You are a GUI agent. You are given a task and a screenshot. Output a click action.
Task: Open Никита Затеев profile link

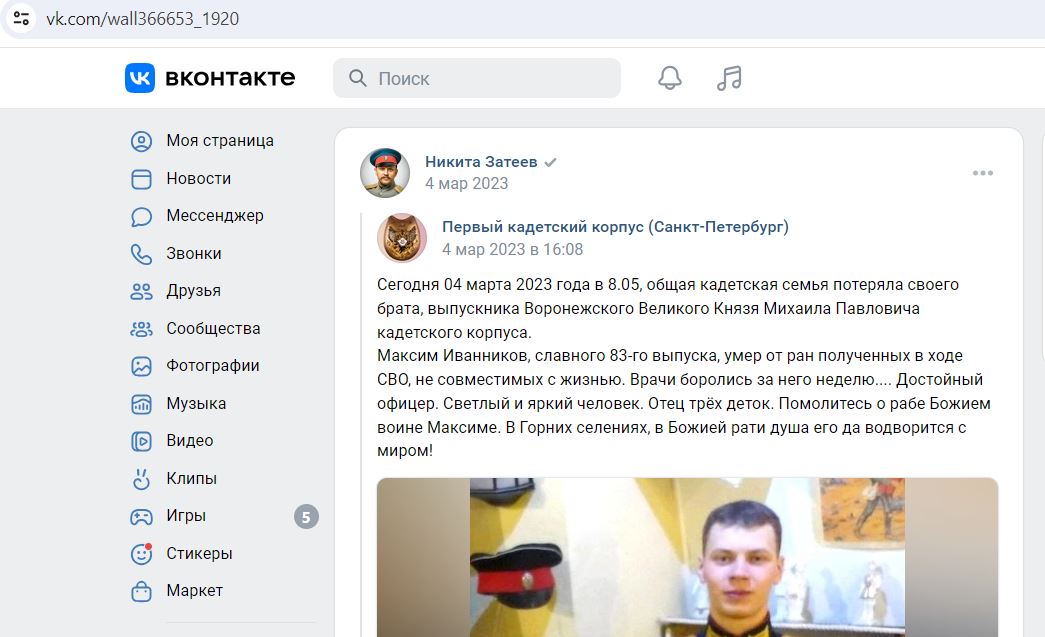481,162
